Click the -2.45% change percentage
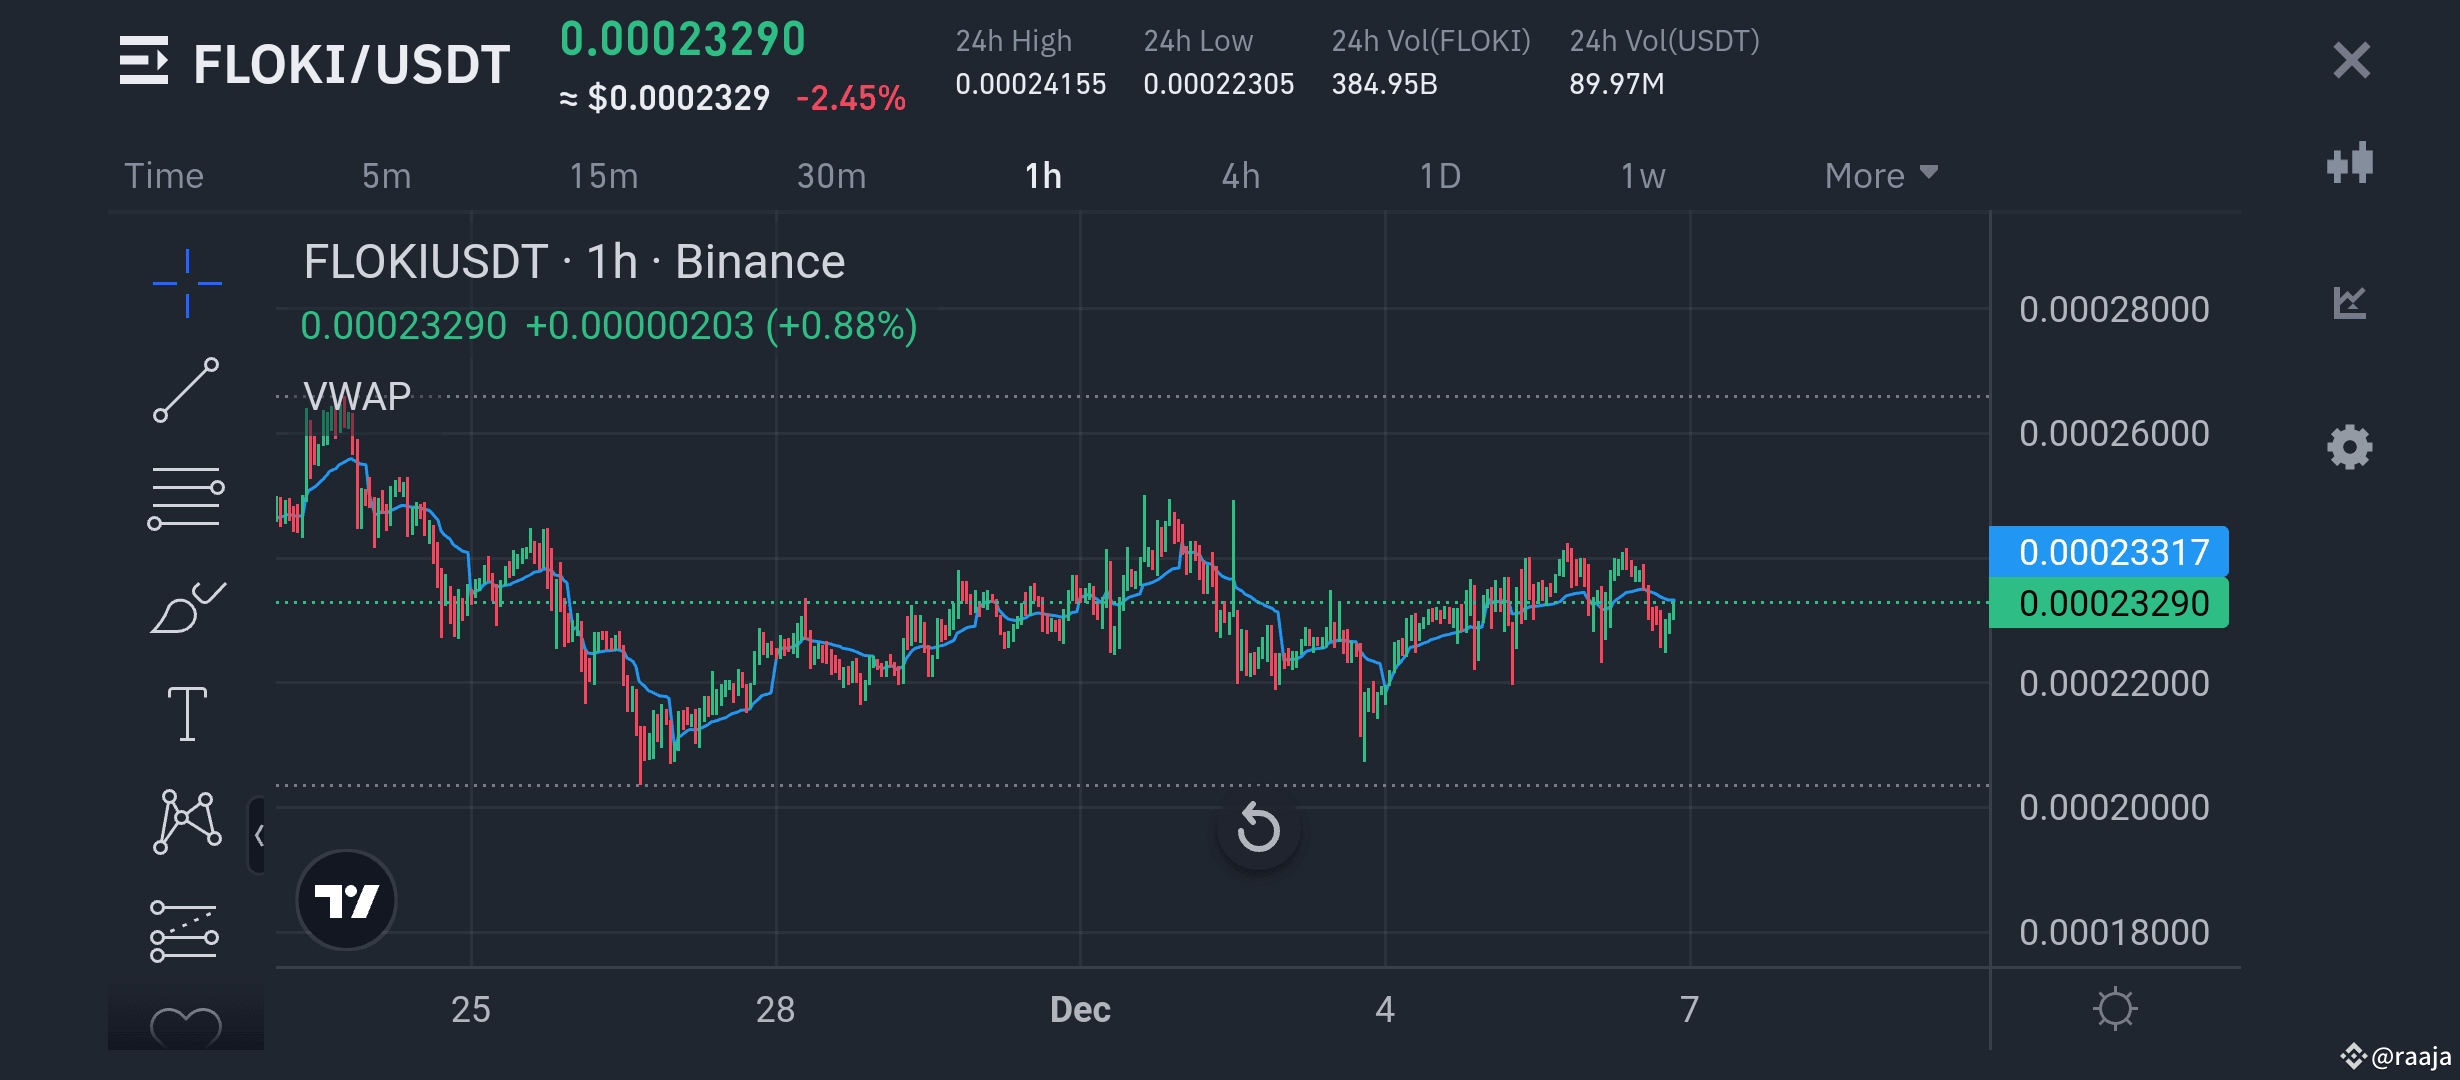Viewport: 2460px width, 1080px height. (x=851, y=98)
